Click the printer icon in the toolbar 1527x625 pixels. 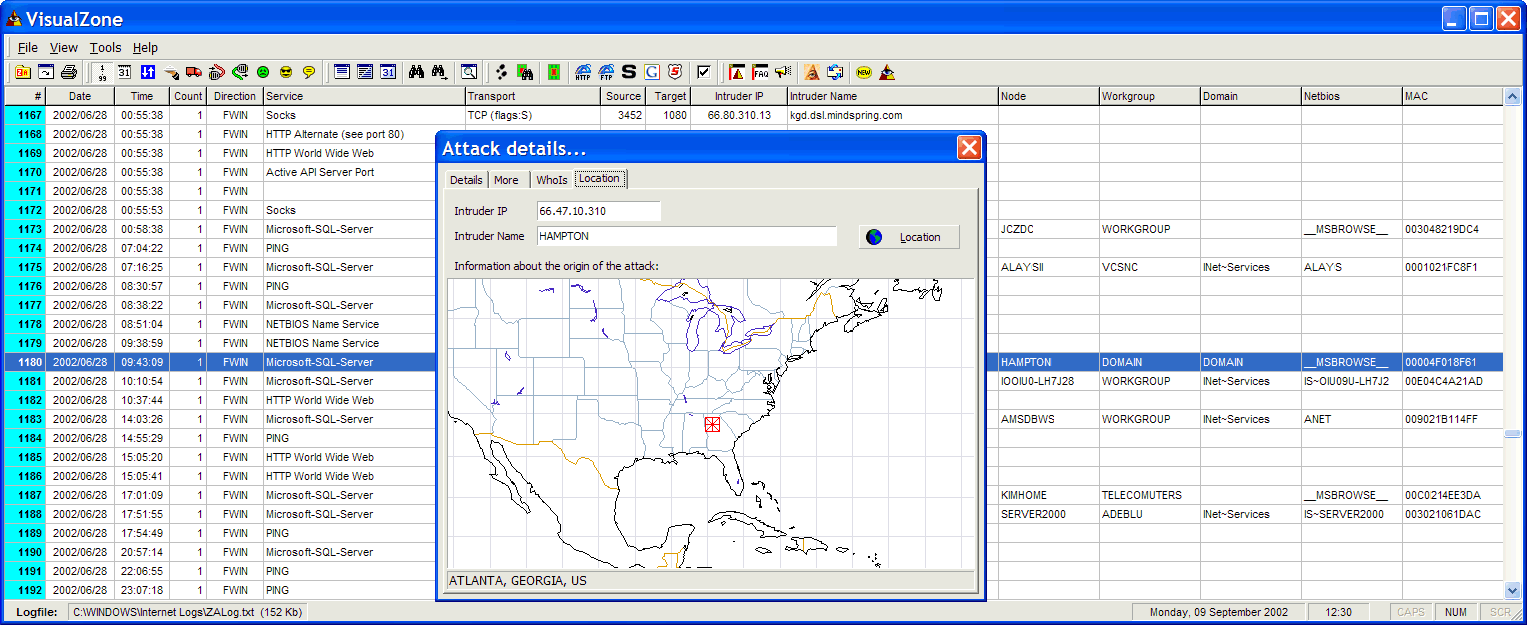(x=69, y=72)
